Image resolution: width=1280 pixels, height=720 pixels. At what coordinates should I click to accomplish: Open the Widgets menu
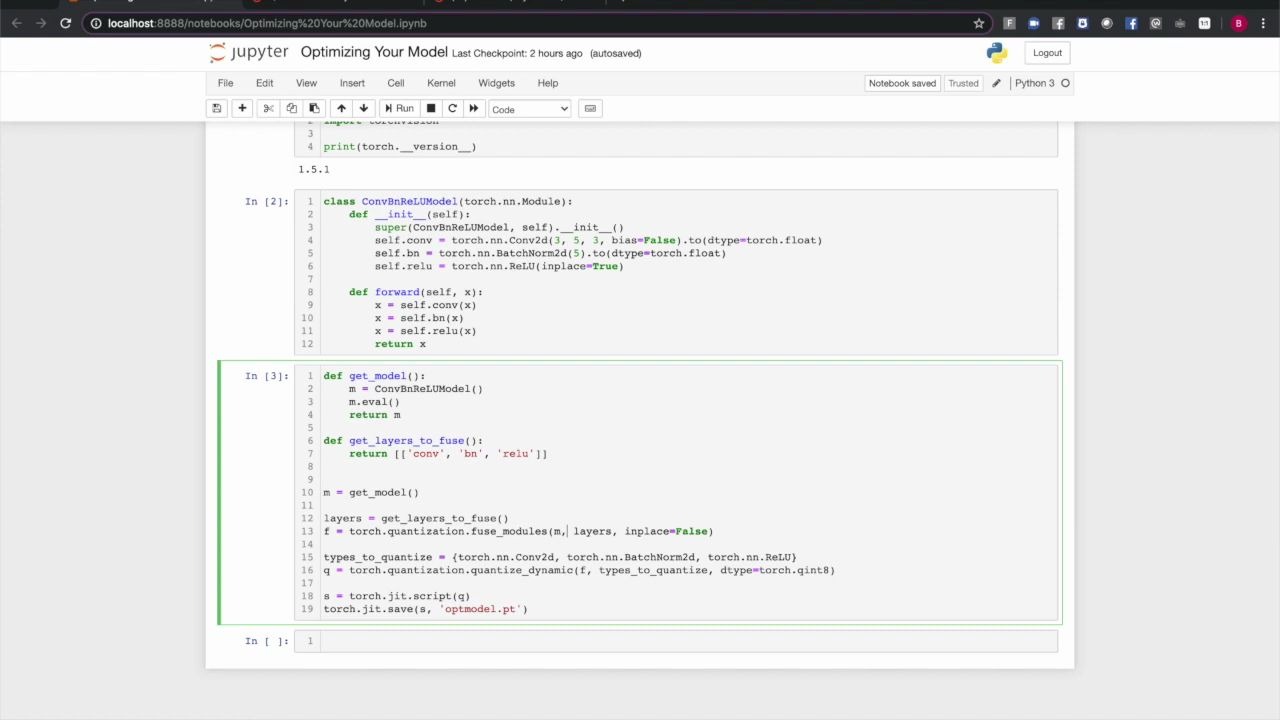point(496,83)
